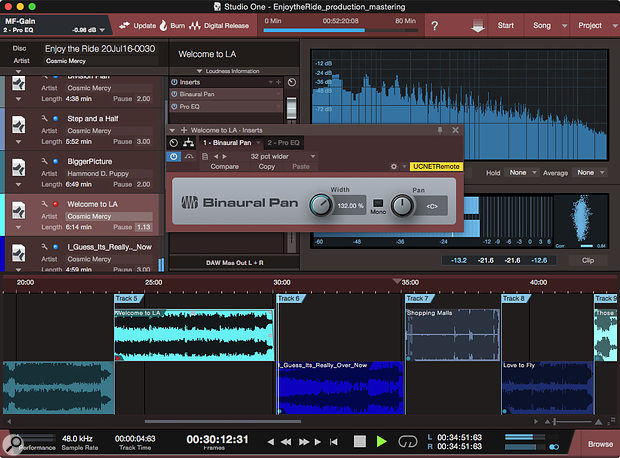Screen dimensions: 620x458
Task: Click the fast forward transport button
Action: (x=304, y=442)
